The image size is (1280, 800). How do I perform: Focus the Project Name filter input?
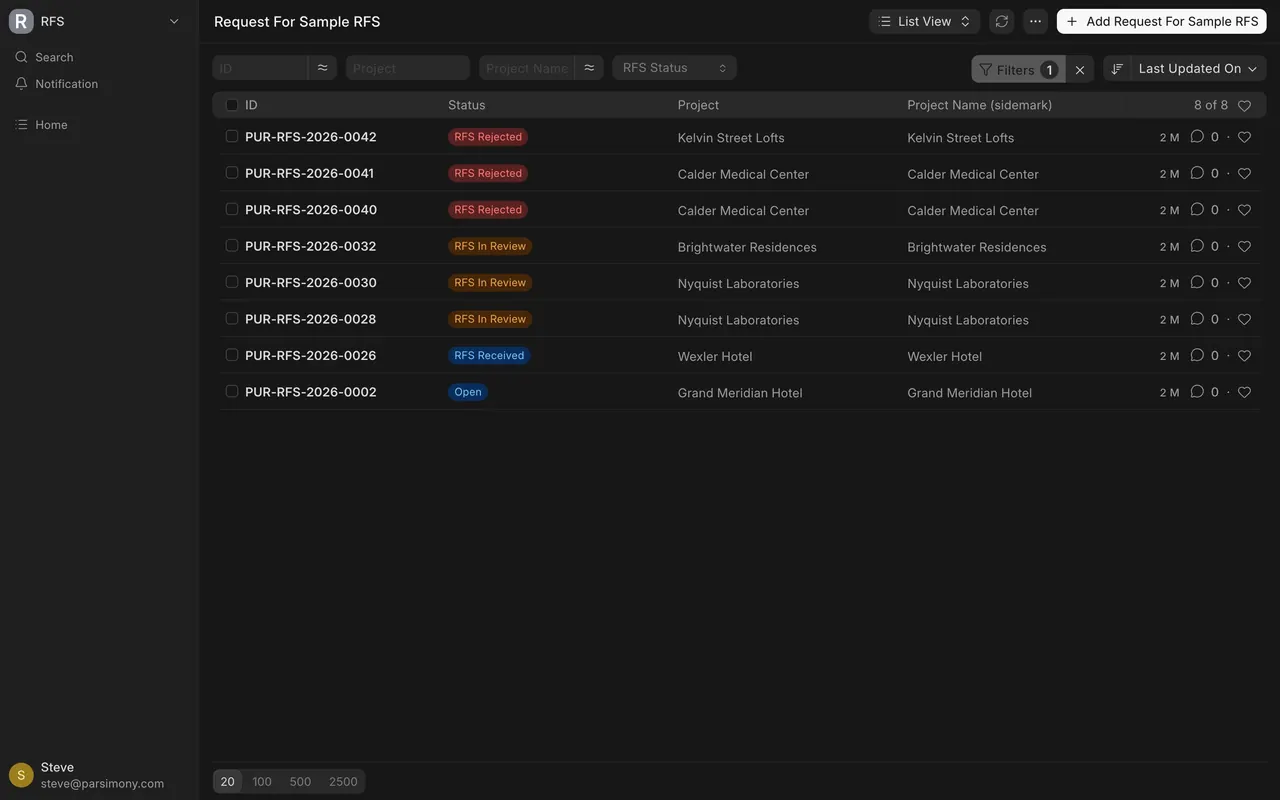pos(527,68)
